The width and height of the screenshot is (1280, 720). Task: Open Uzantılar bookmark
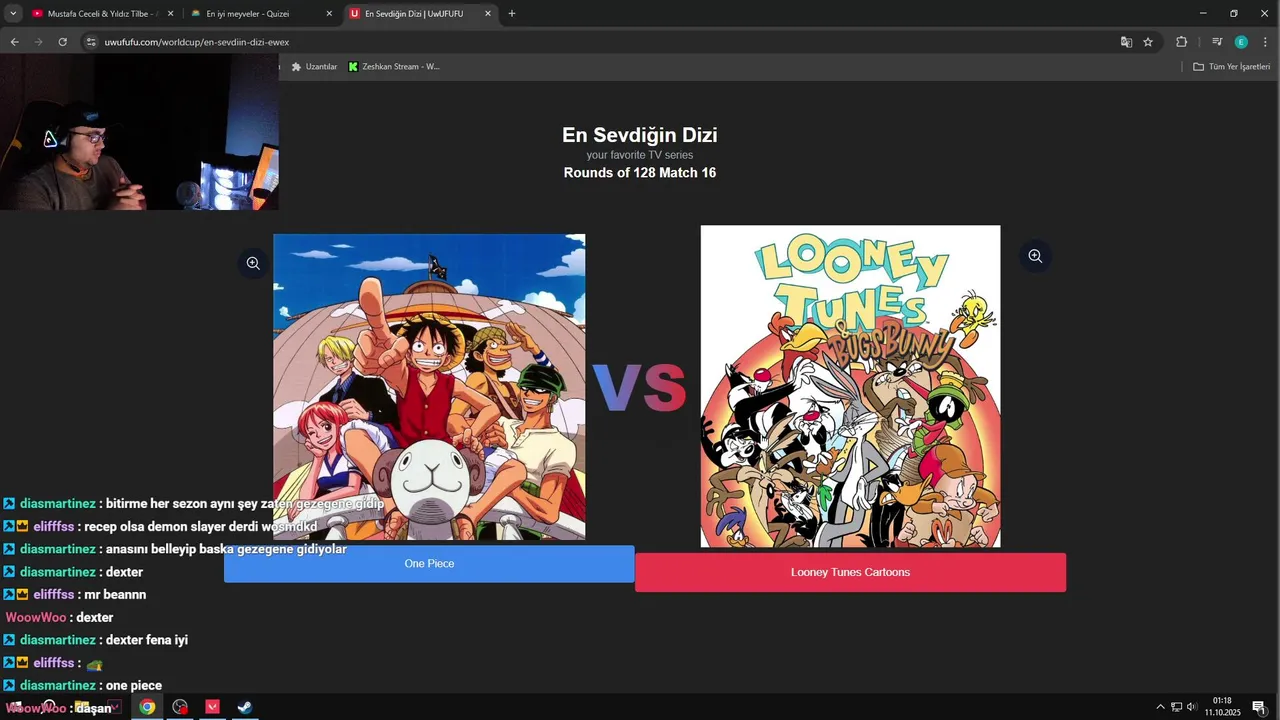pyautogui.click(x=314, y=67)
